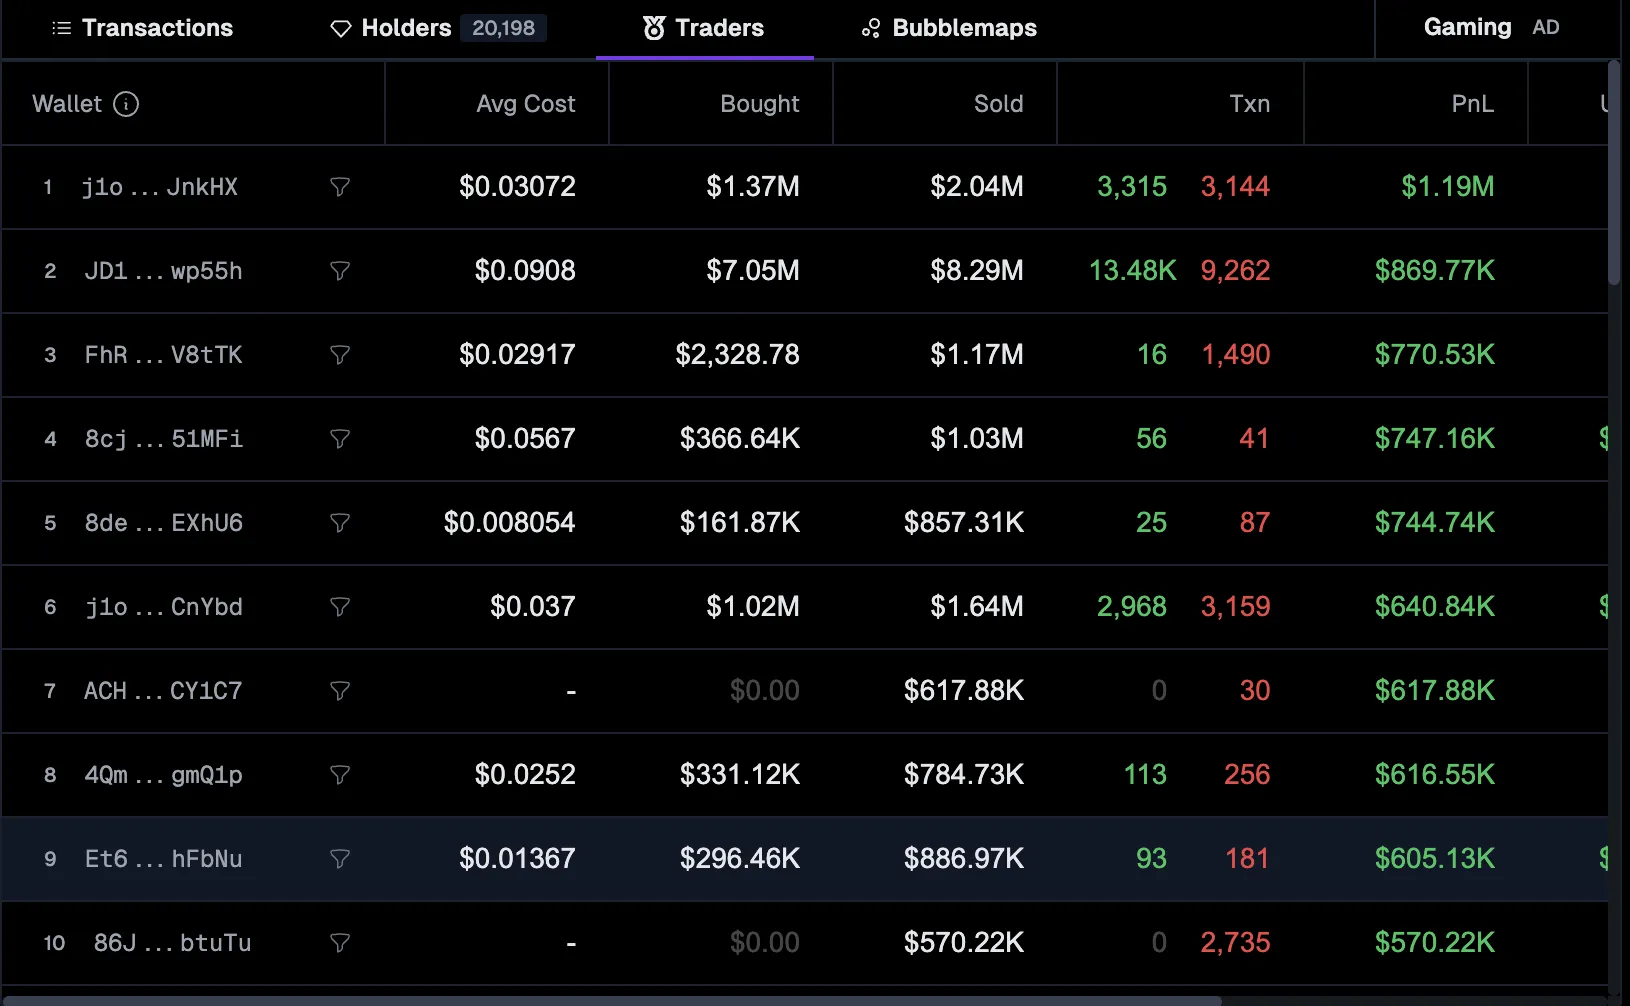The height and width of the screenshot is (1006, 1630).
Task: Open the Gaming AD link
Action: tap(1490, 28)
